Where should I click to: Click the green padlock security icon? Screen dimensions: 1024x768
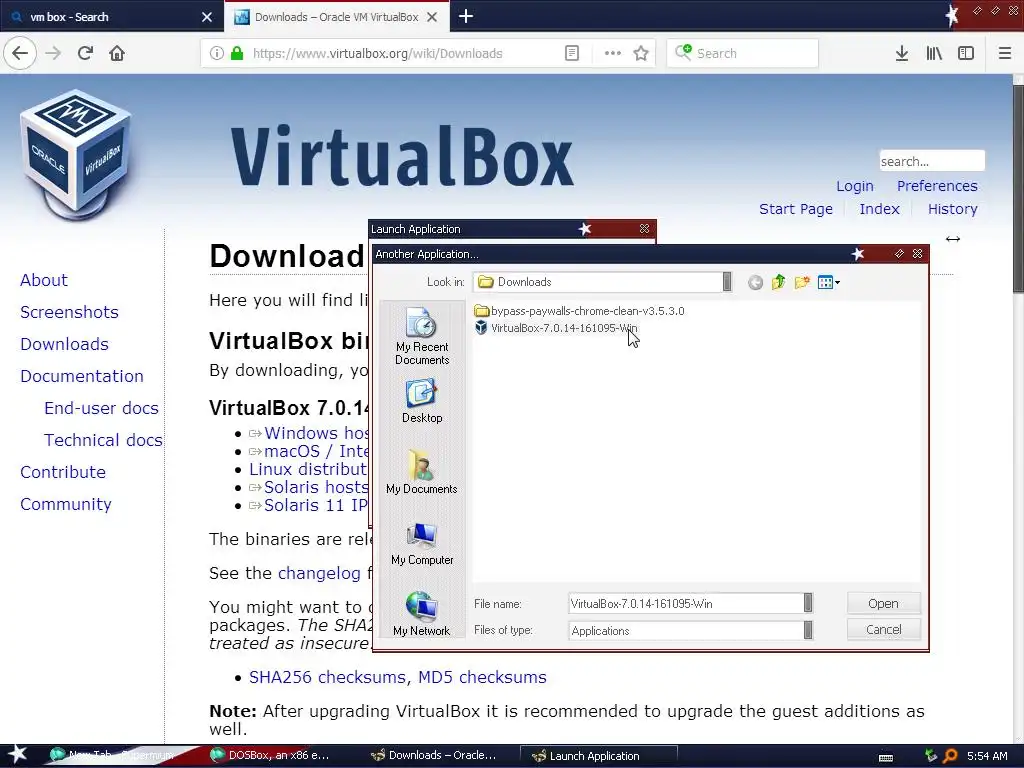click(238, 53)
